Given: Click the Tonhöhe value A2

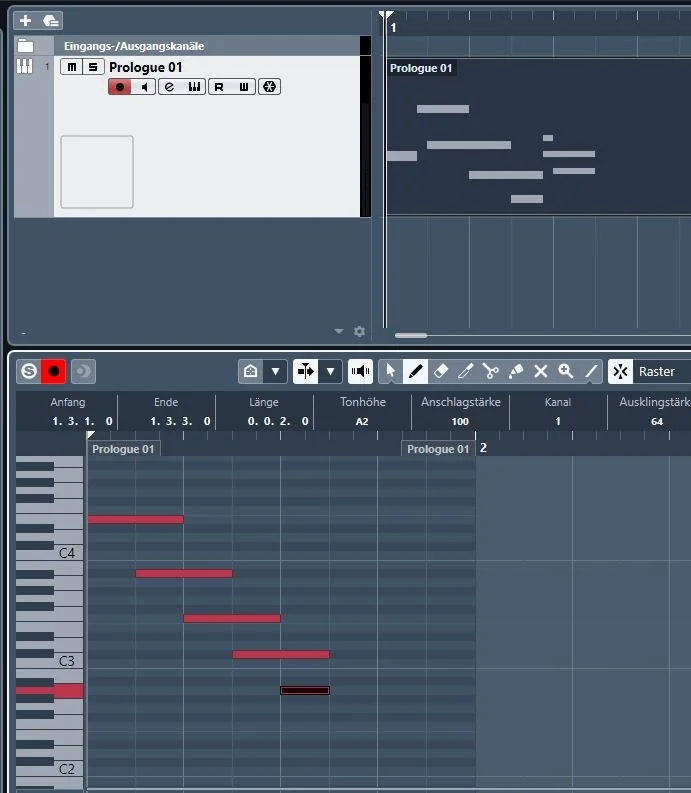Looking at the screenshot, I should click(362, 421).
